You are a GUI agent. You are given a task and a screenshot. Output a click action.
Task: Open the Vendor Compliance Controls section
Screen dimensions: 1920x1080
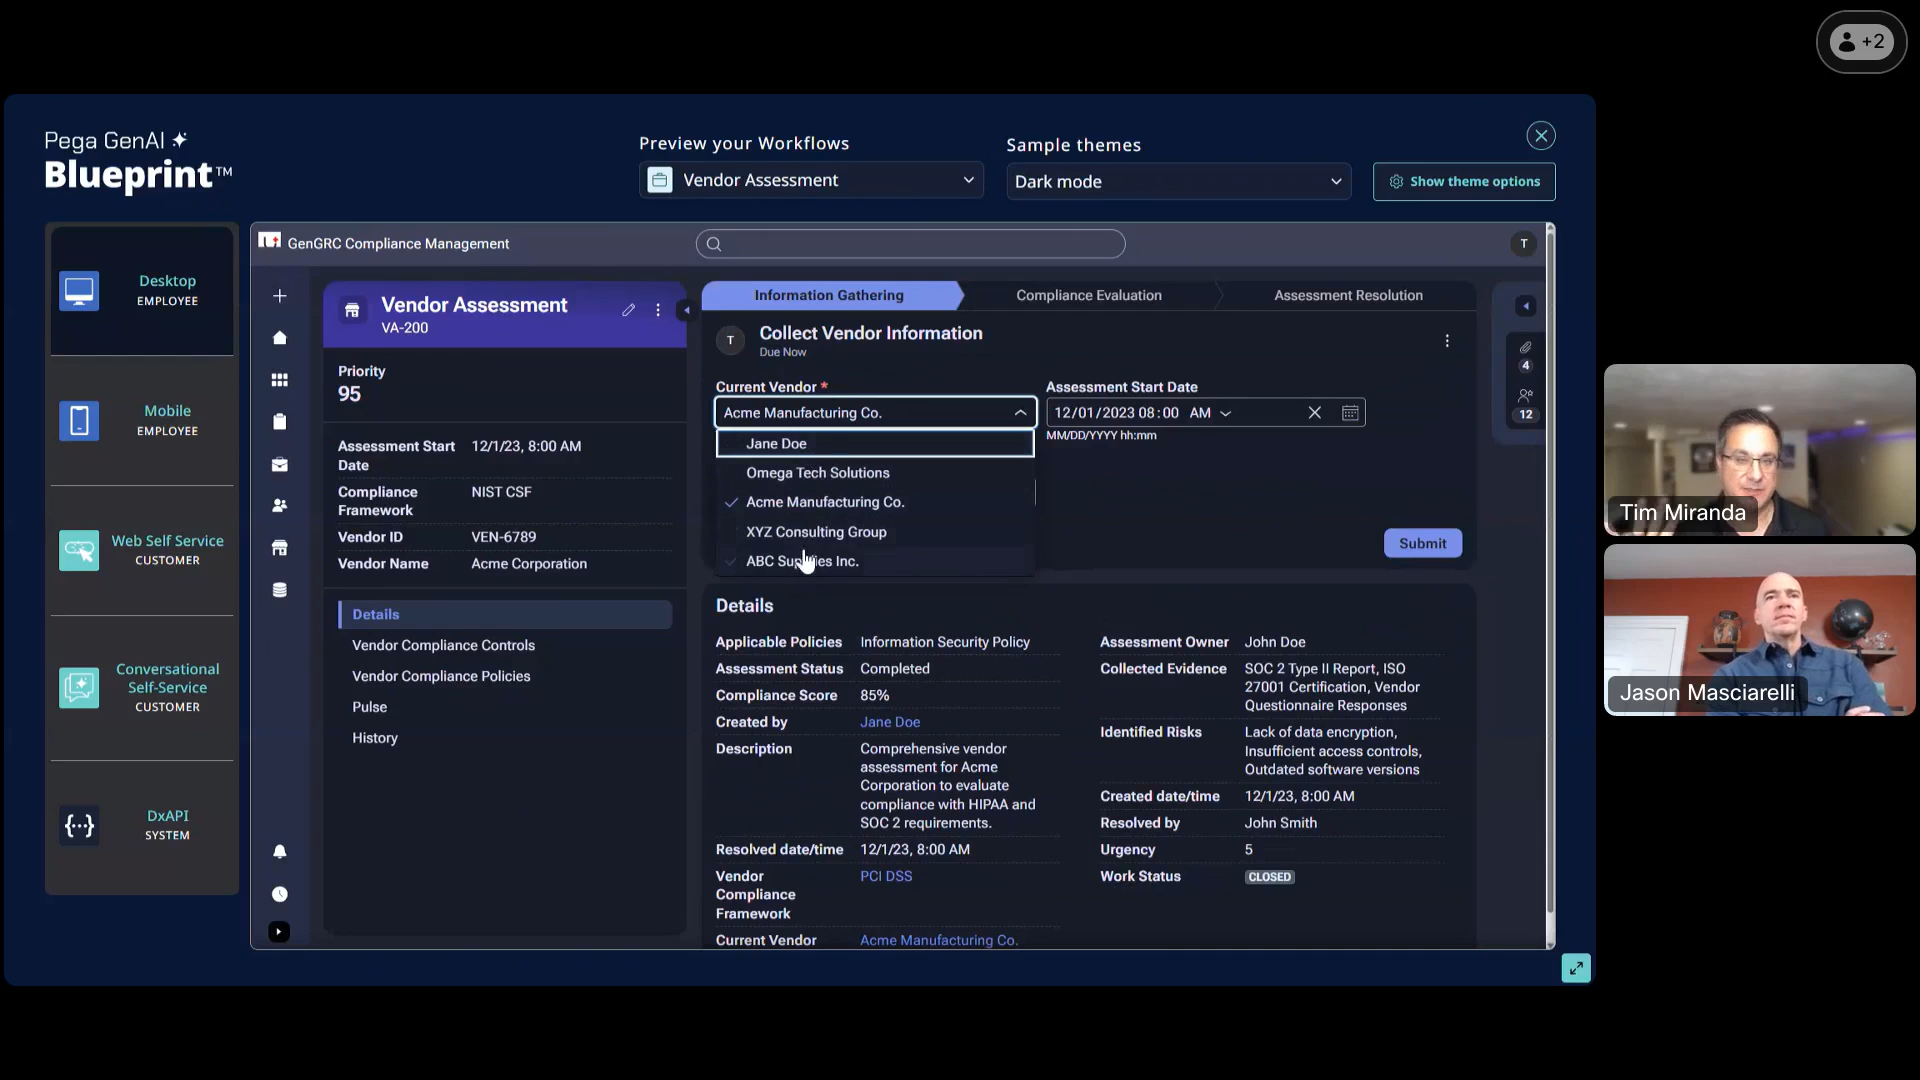click(444, 645)
